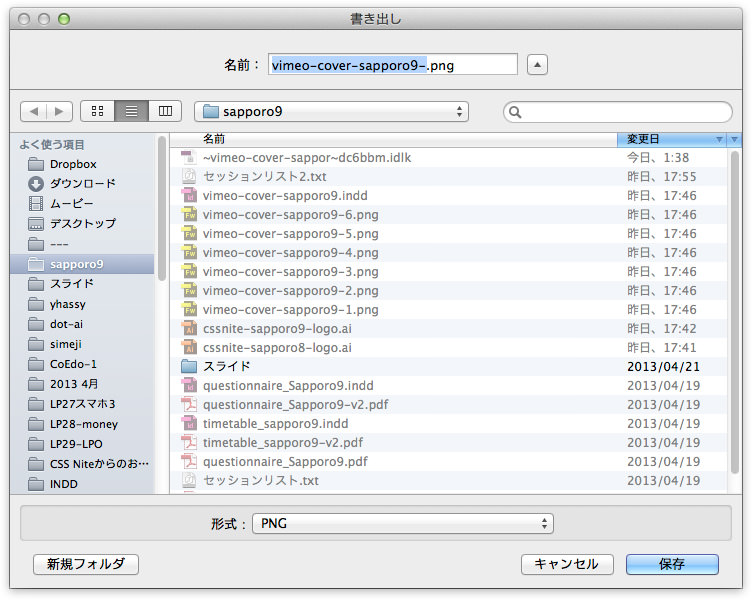The image size is (752, 600).
Task: Open ムービー in the sidebar
Action: point(82,204)
